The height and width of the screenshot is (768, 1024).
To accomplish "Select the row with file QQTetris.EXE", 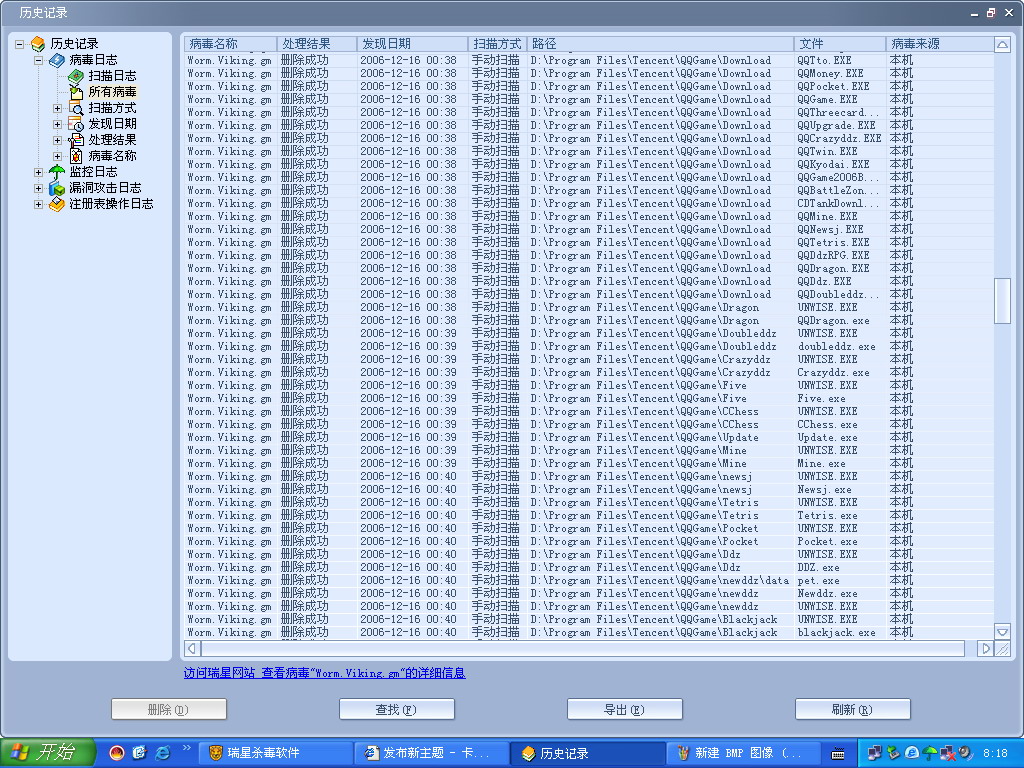I will click(x=589, y=242).
